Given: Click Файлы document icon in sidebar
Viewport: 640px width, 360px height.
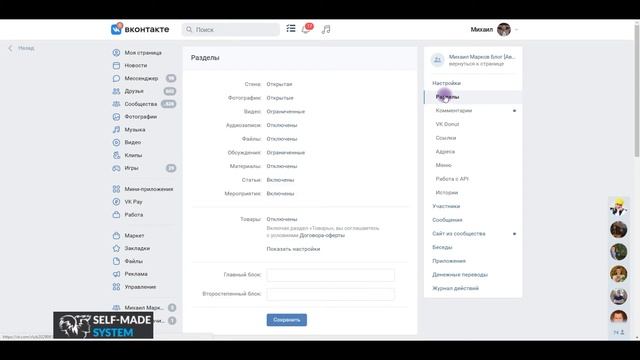Looking at the screenshot, I should coord(116,261).
